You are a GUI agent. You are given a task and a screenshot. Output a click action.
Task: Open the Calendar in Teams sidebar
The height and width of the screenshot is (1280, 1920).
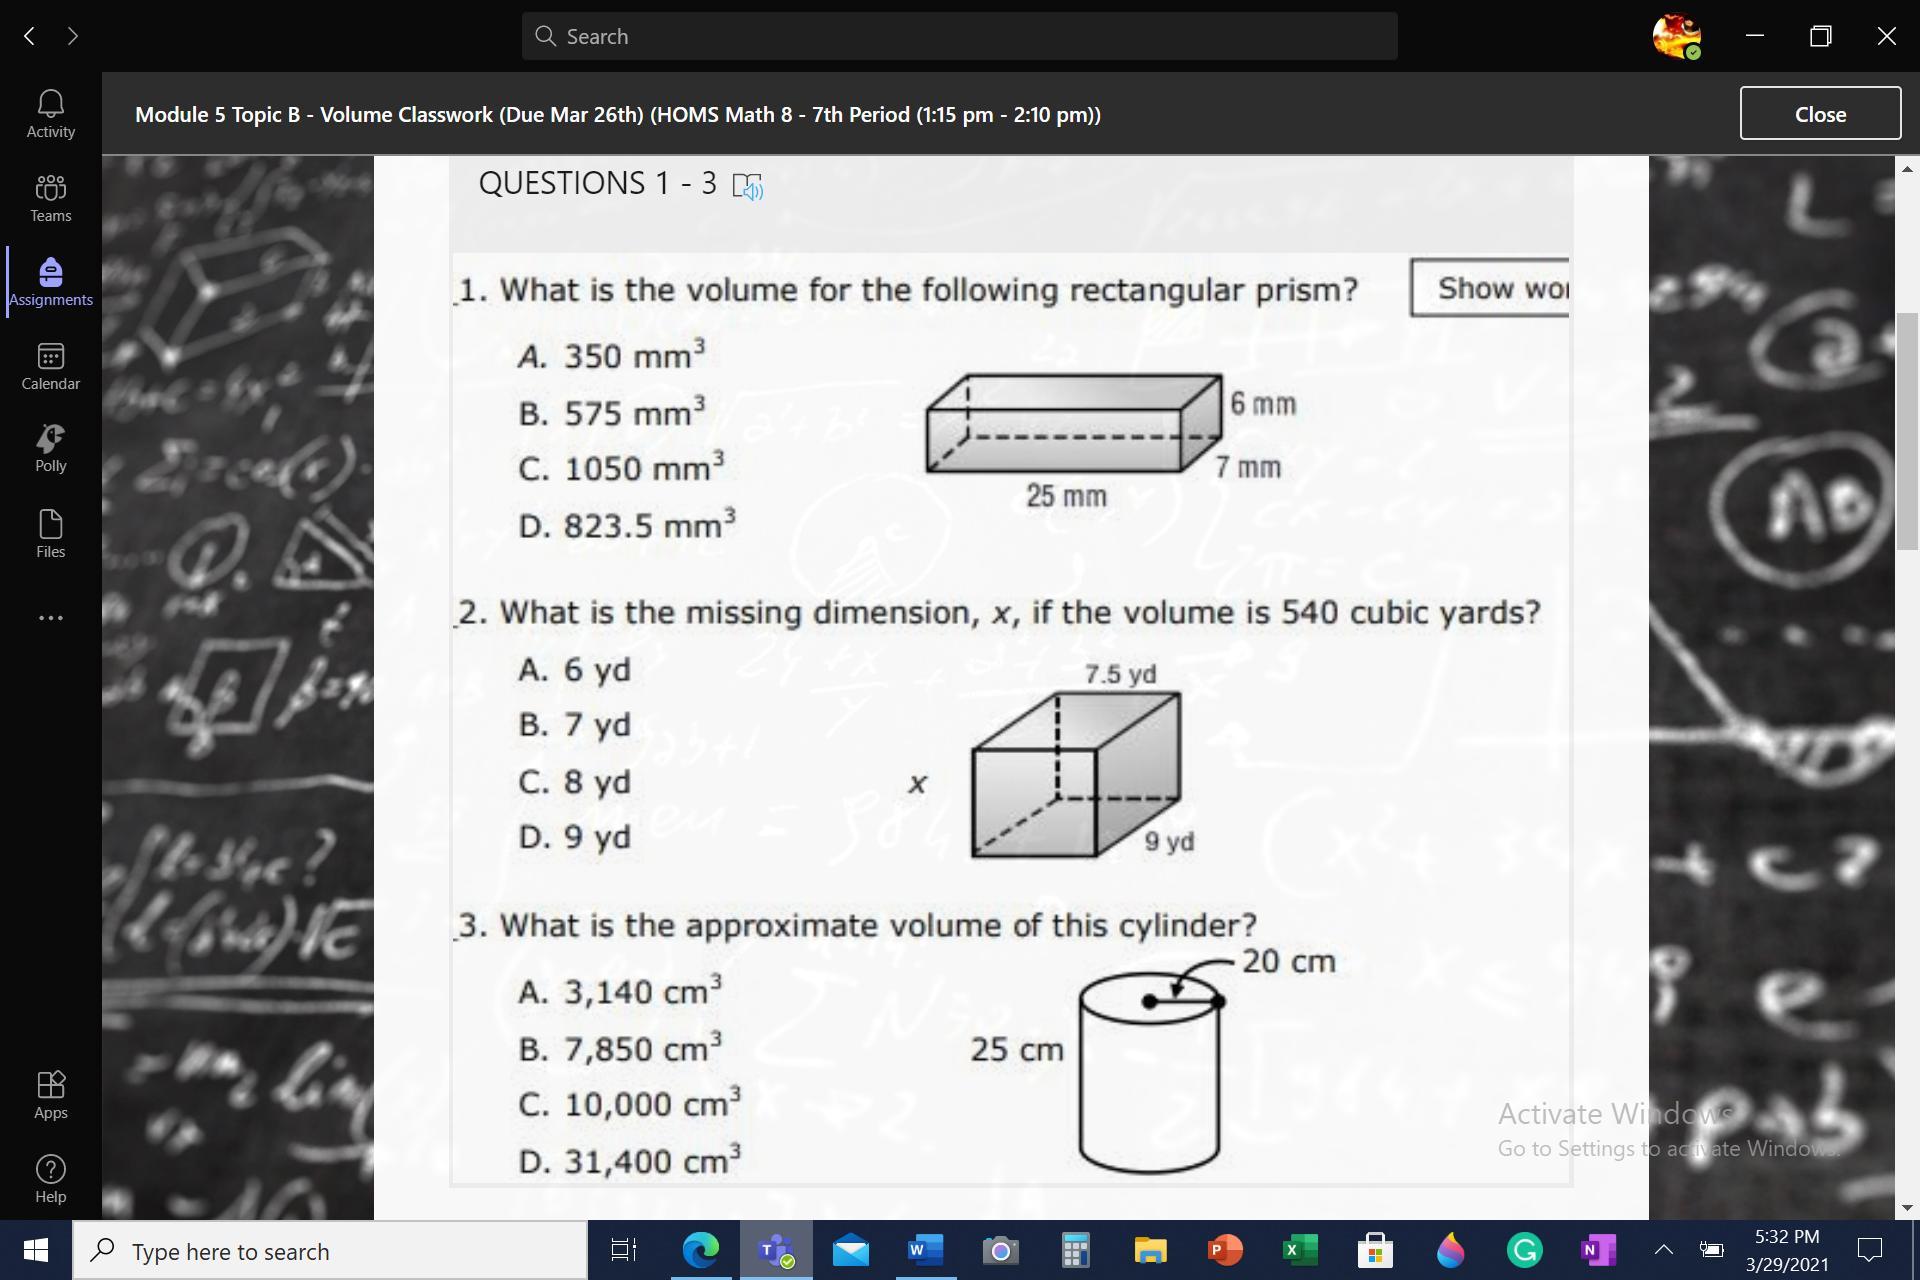(50, 366)
